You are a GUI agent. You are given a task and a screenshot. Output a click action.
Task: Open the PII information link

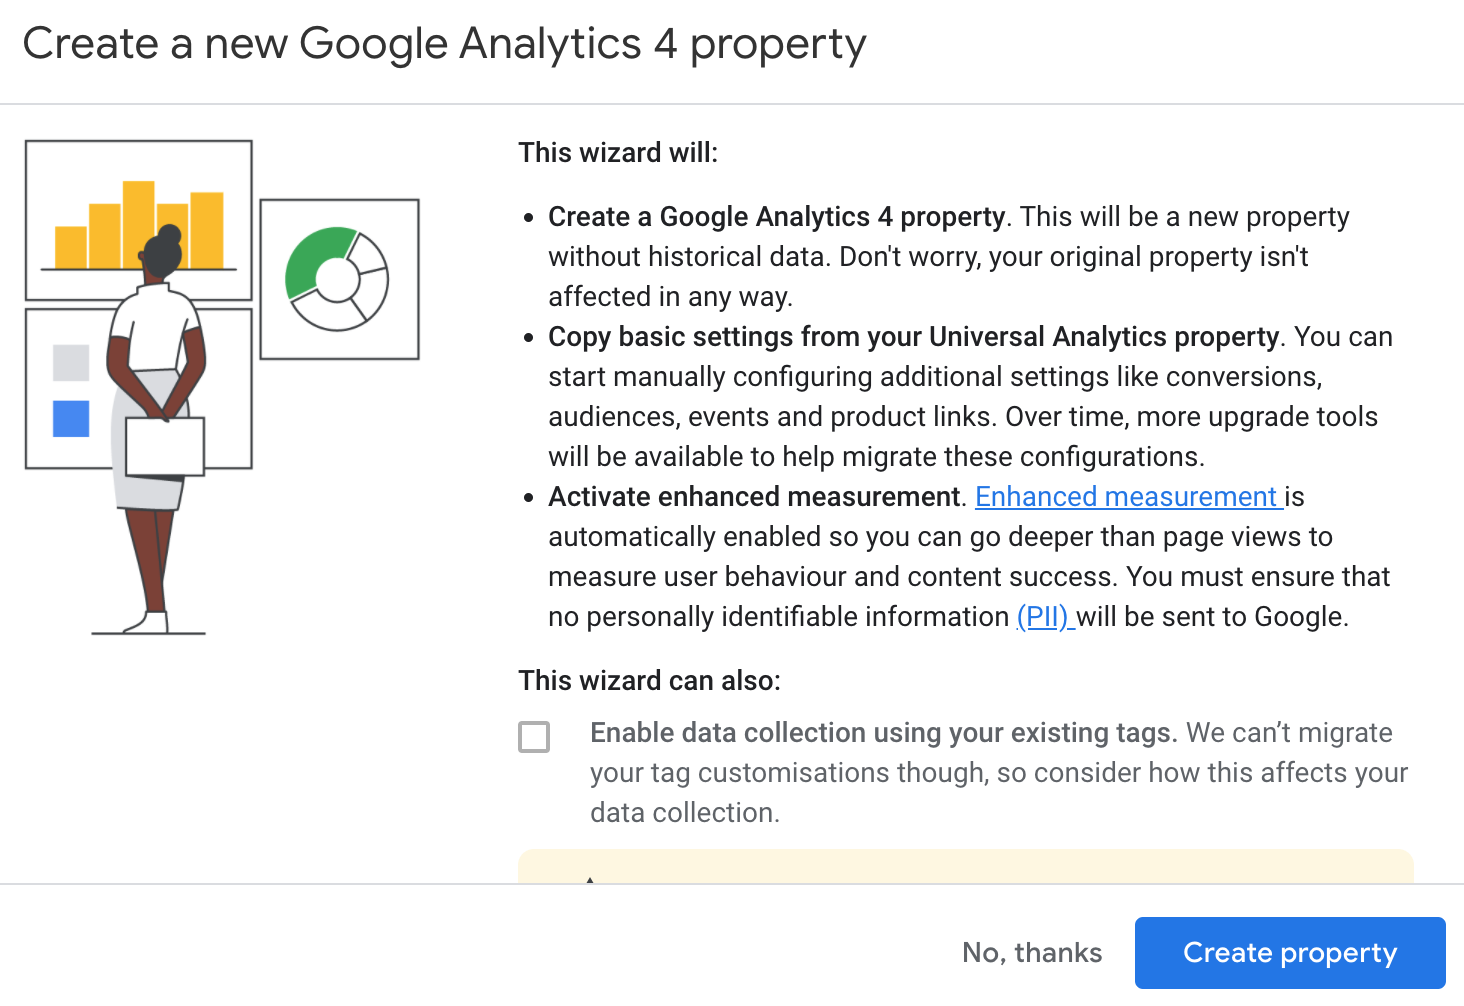pyautogui.click(x=1045, y=617)
